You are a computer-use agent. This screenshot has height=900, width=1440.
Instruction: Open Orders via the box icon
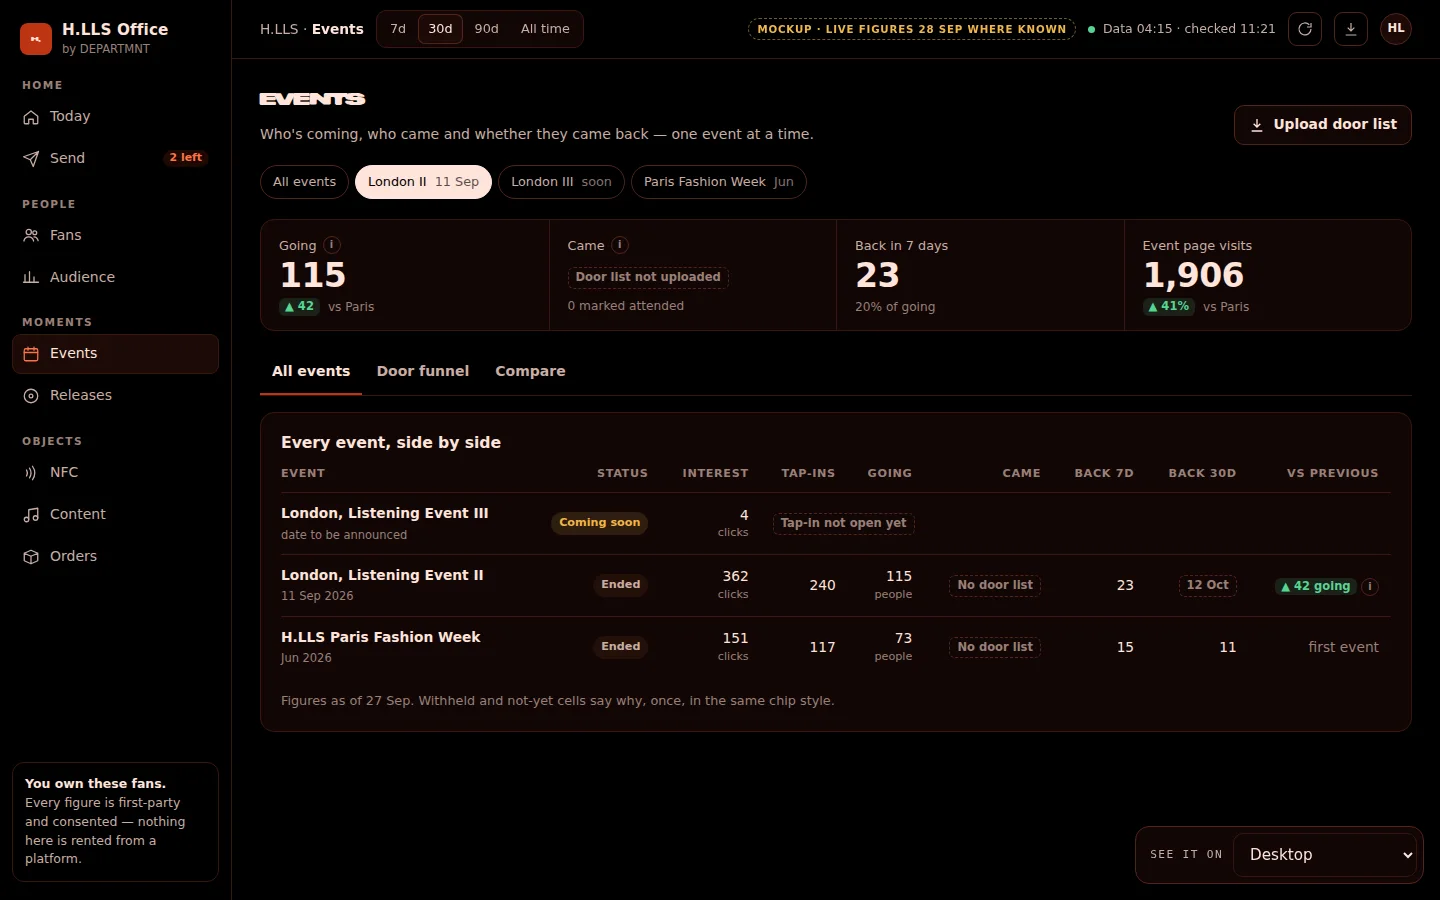[31, 557]
